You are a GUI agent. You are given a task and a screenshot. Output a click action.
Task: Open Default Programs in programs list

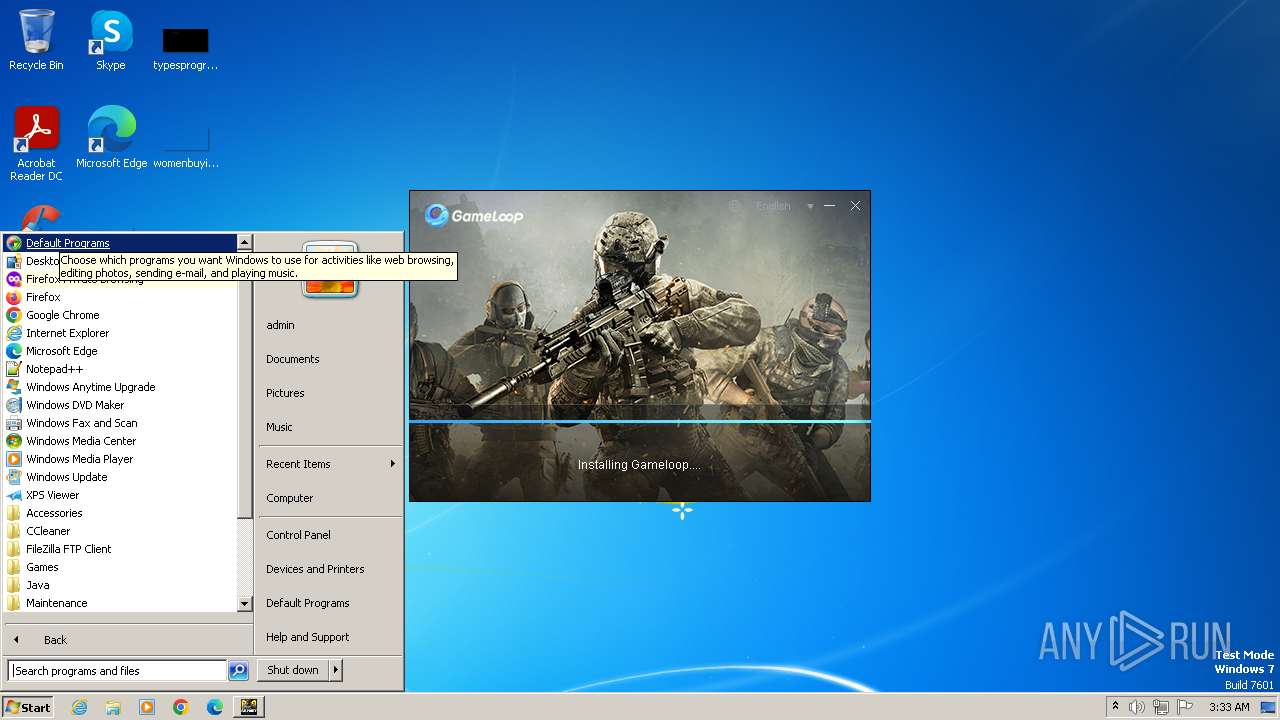tap(122, 243)
